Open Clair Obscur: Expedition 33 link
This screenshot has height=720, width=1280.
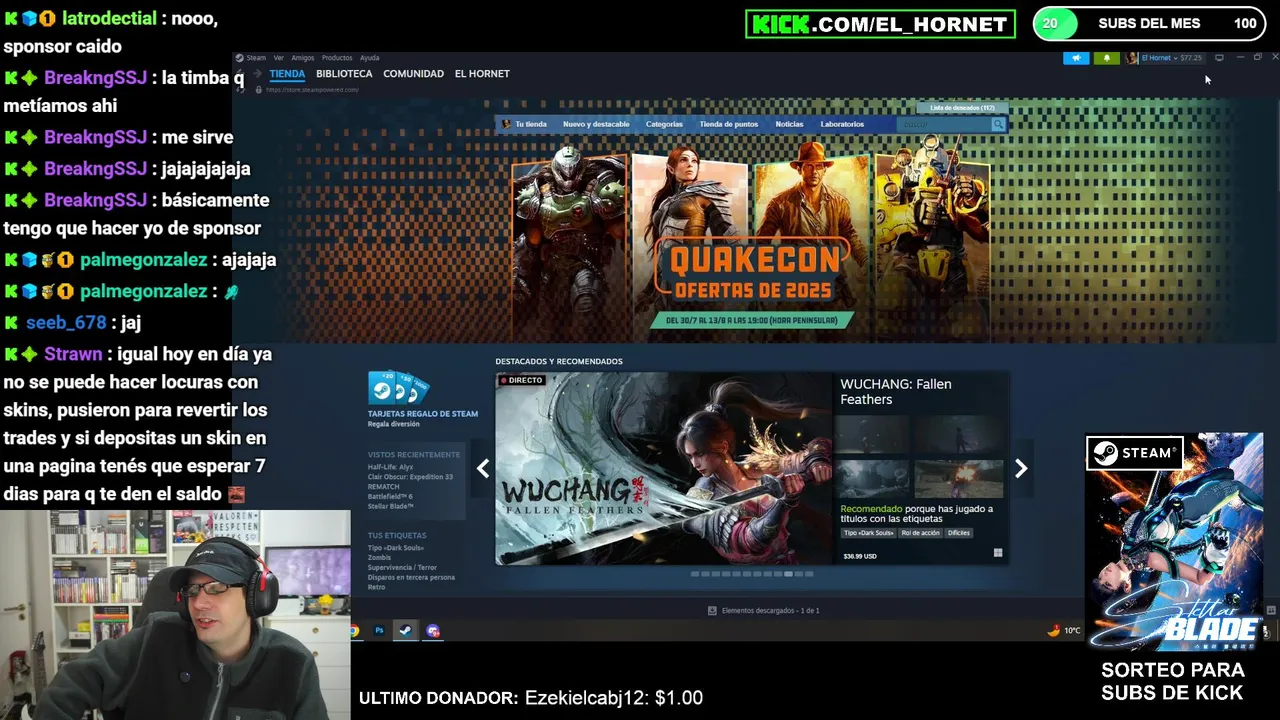[410, 477]
